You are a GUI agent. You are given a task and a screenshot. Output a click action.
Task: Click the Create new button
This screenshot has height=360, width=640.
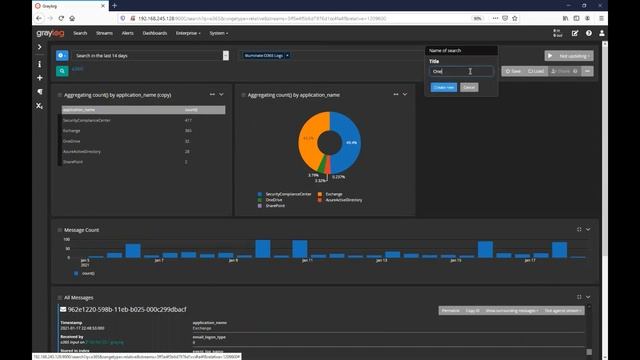point(444,87)
